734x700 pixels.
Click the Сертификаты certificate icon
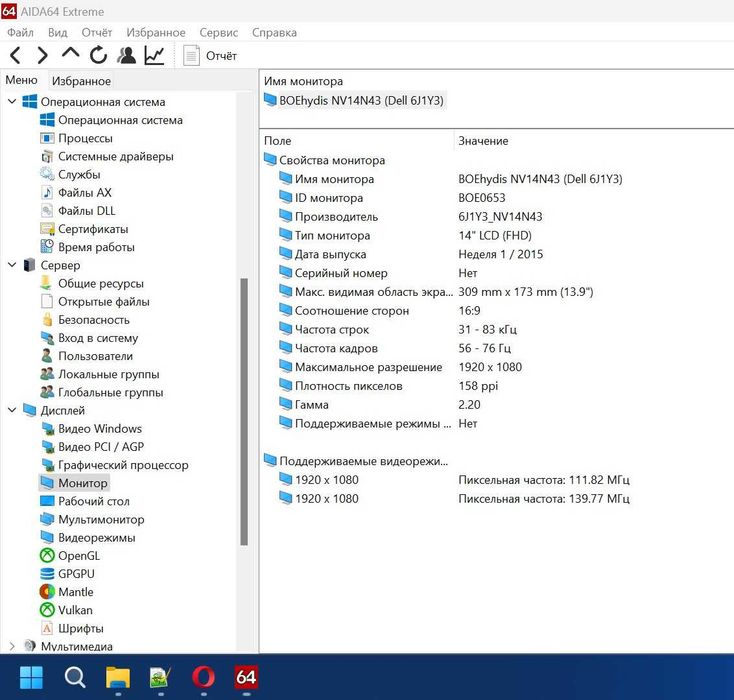pyautogui.click(x=47, y=229)
